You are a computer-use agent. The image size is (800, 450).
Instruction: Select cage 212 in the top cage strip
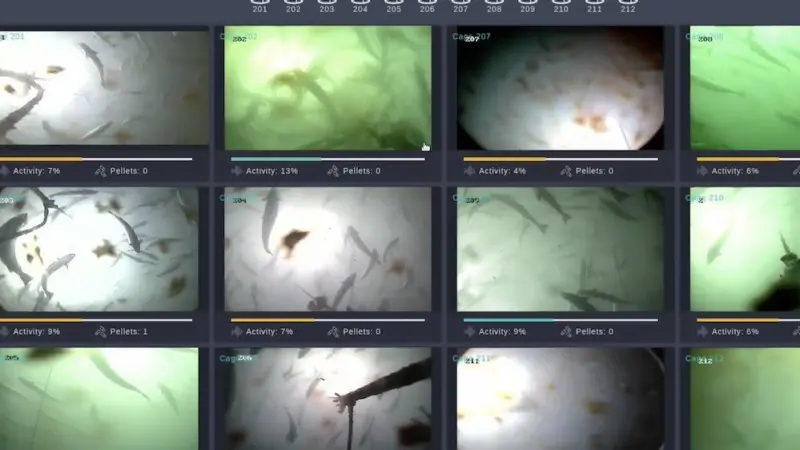point(628,6)
